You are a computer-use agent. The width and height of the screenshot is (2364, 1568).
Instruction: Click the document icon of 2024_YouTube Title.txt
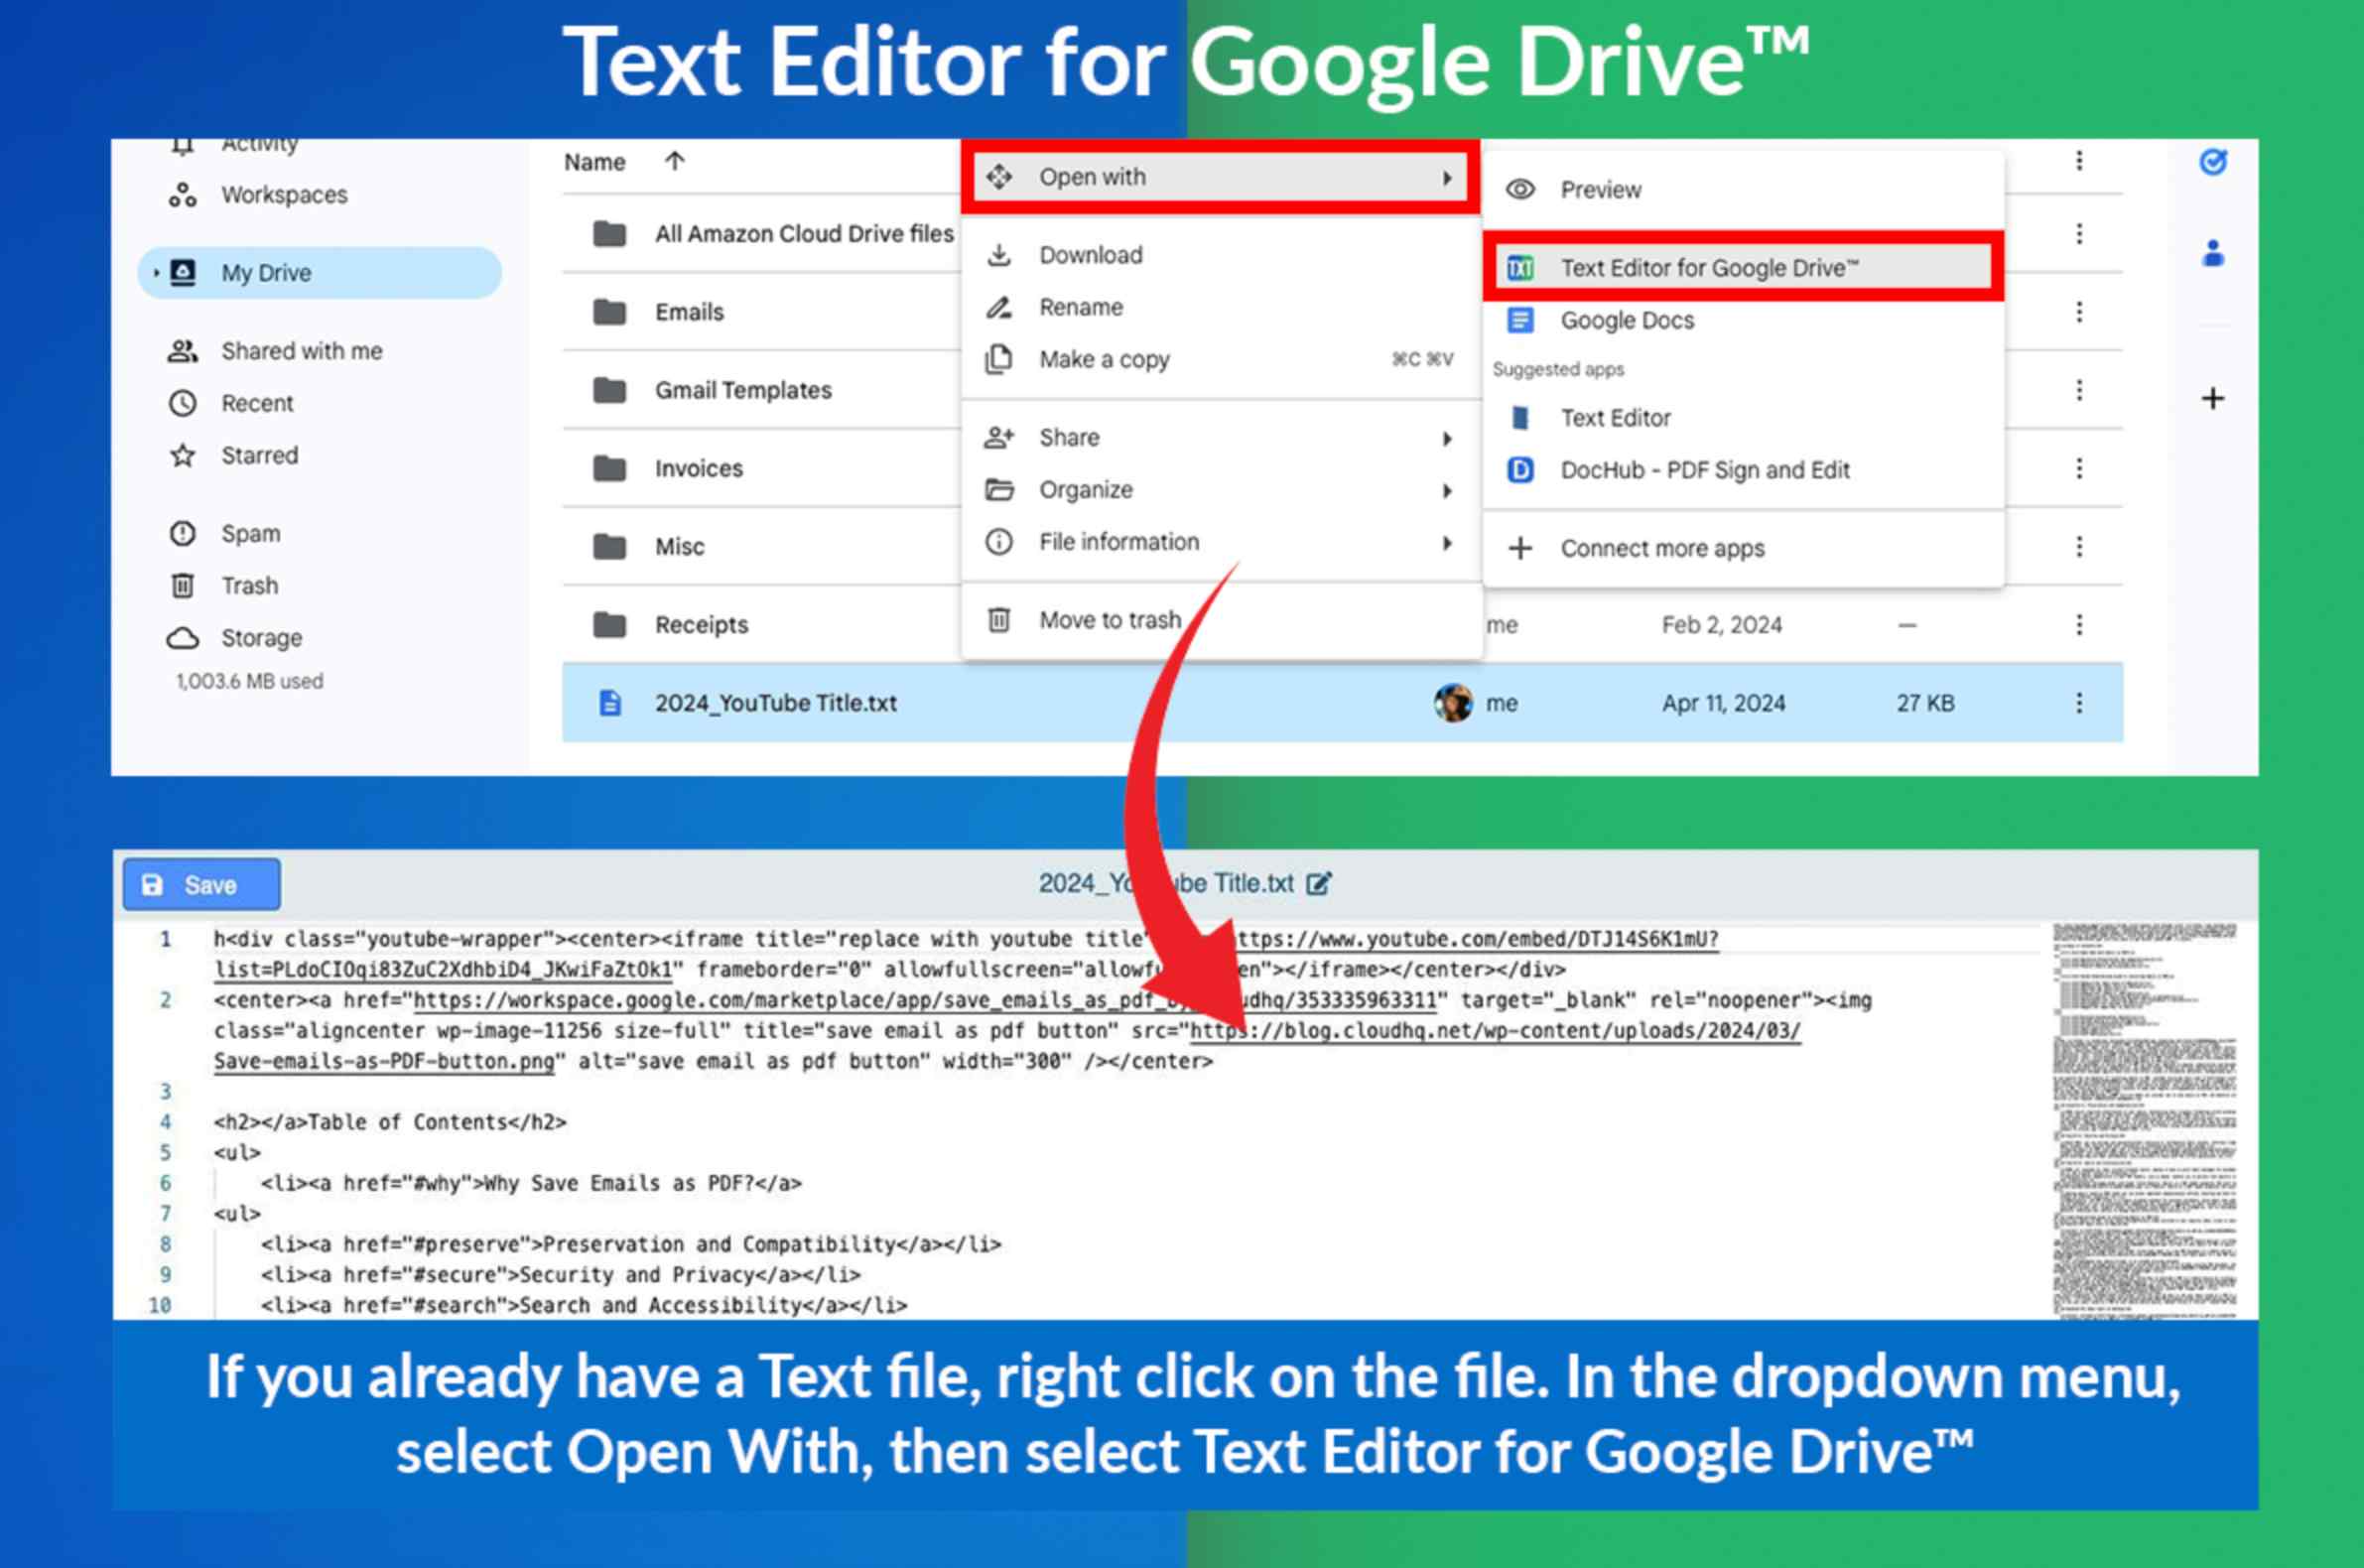coord(610,703)
